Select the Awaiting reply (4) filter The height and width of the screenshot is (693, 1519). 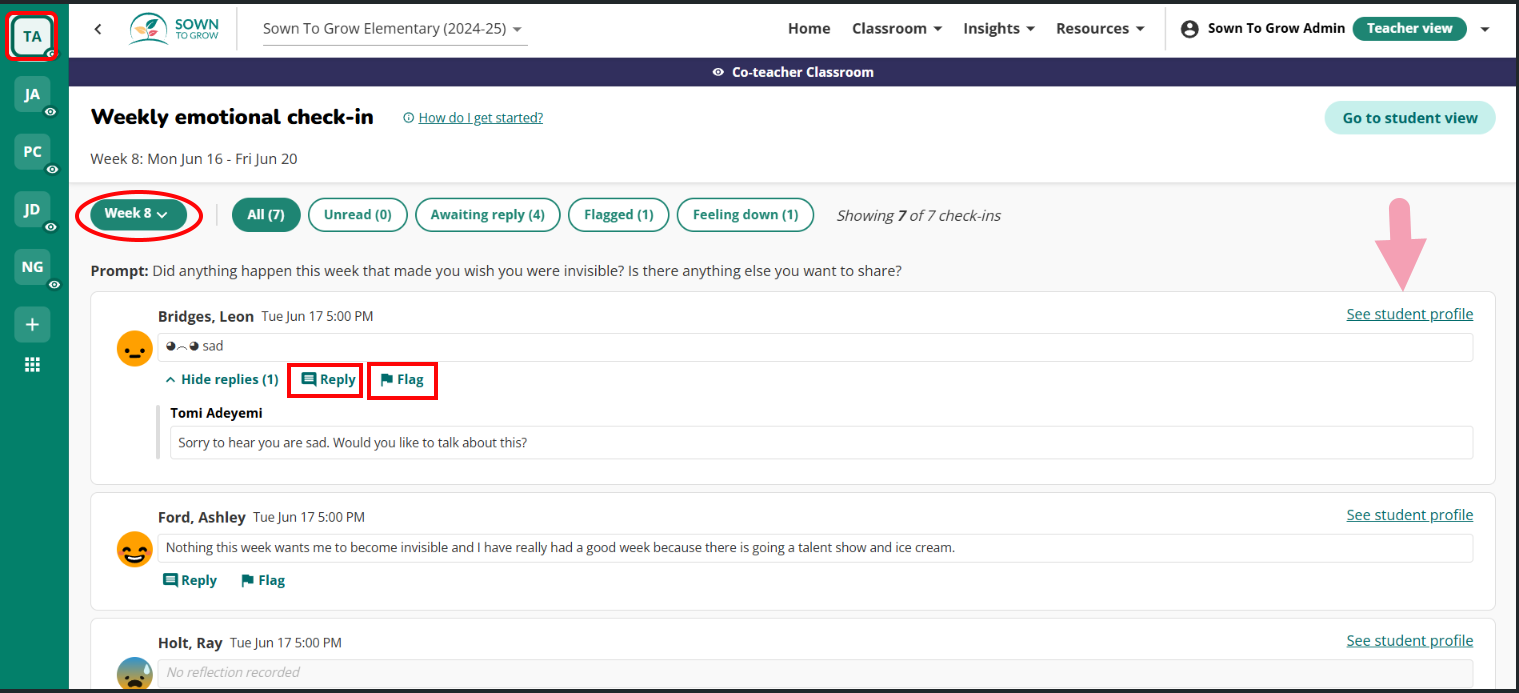pyautogui.click(x=488, y=215)
